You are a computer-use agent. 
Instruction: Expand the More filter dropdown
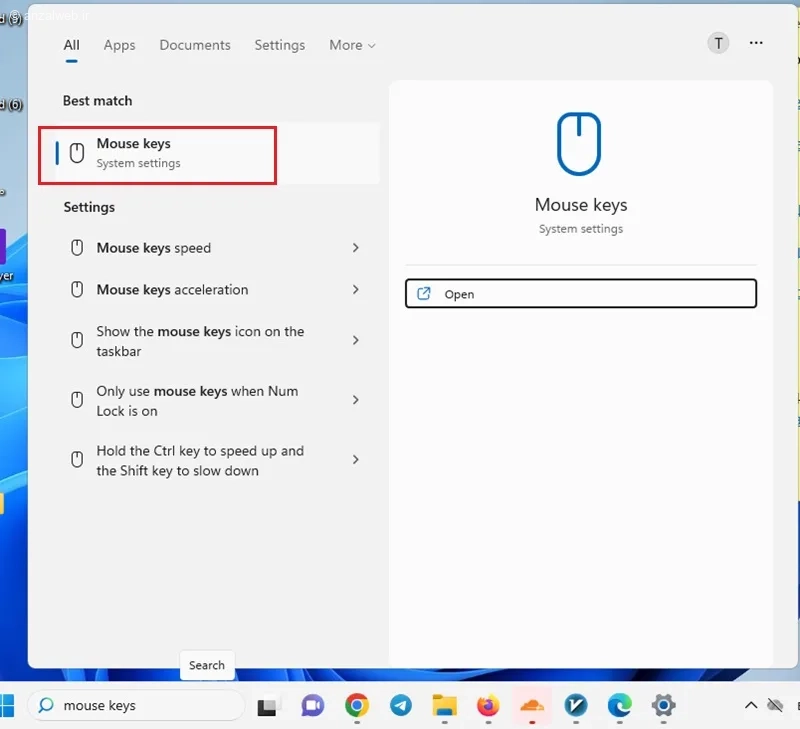[x=352, y=45]
